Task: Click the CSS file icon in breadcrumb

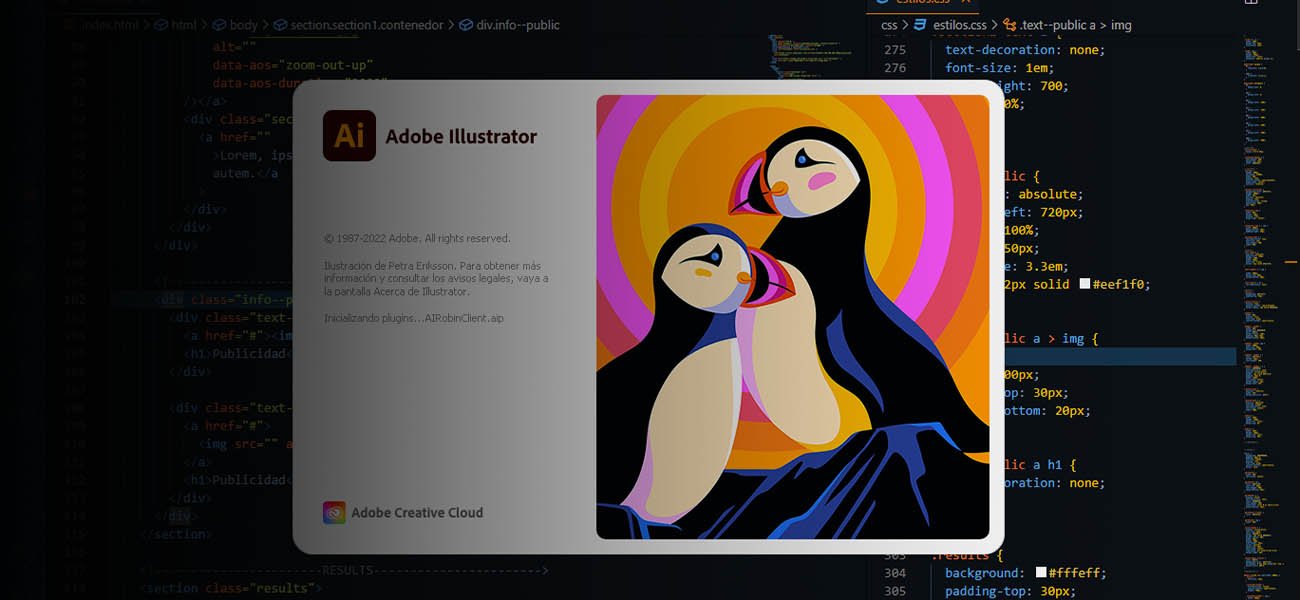Action: point(921,25)
